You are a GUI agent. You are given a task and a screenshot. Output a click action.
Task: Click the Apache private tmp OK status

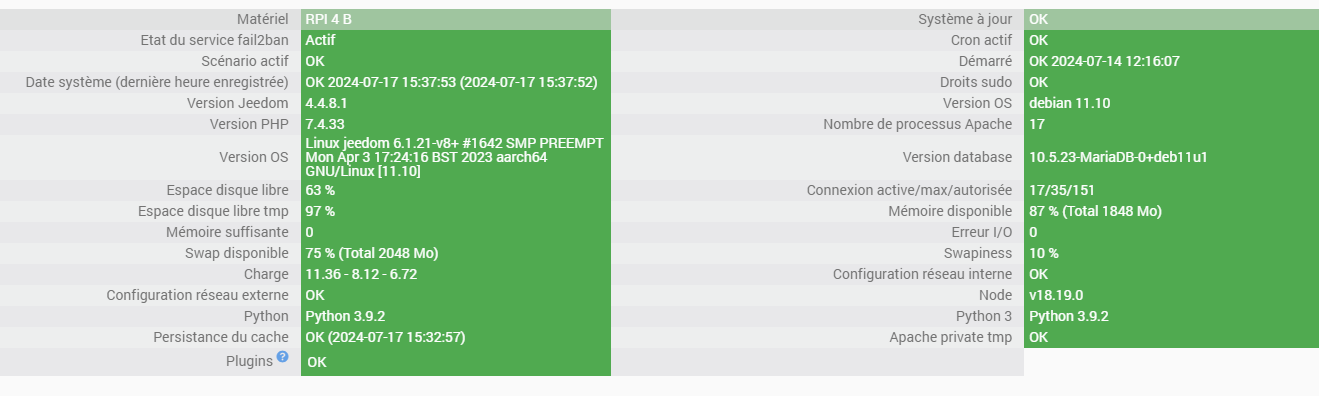point(1039,337)
